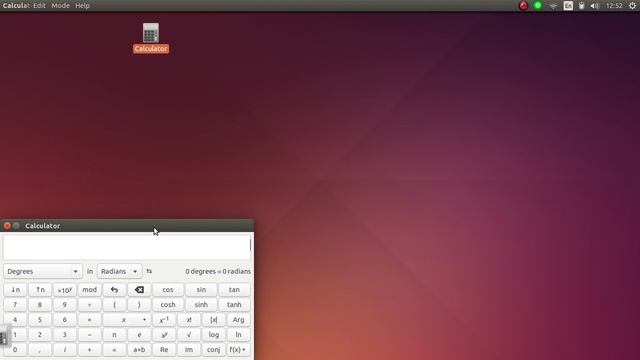Click the ln natural logarithm button
This screenshot has height=360, width=640.
point(238,335)
